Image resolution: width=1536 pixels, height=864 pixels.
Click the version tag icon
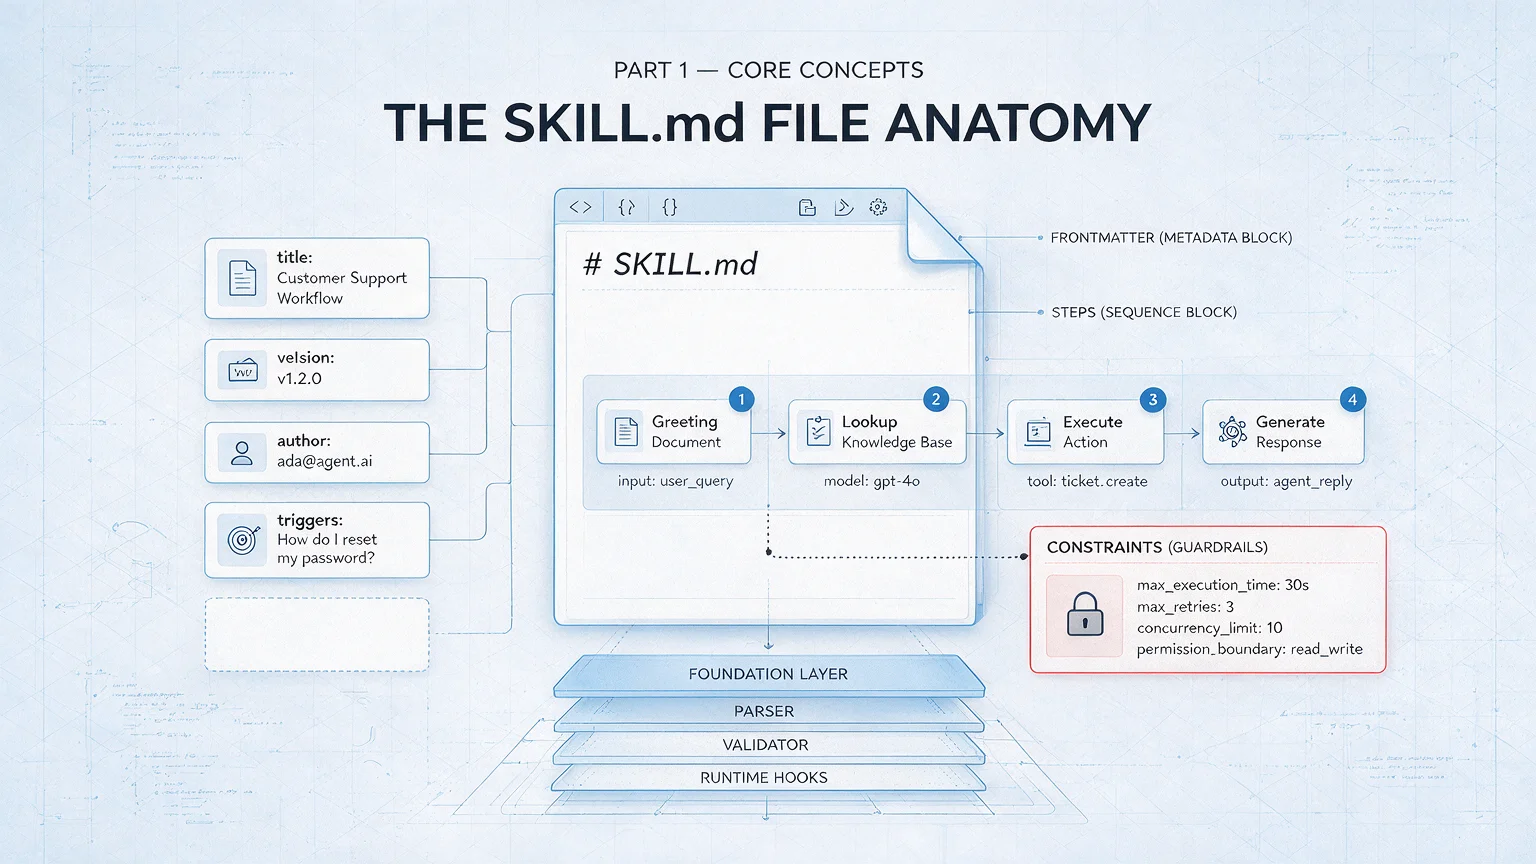[243, 370]
